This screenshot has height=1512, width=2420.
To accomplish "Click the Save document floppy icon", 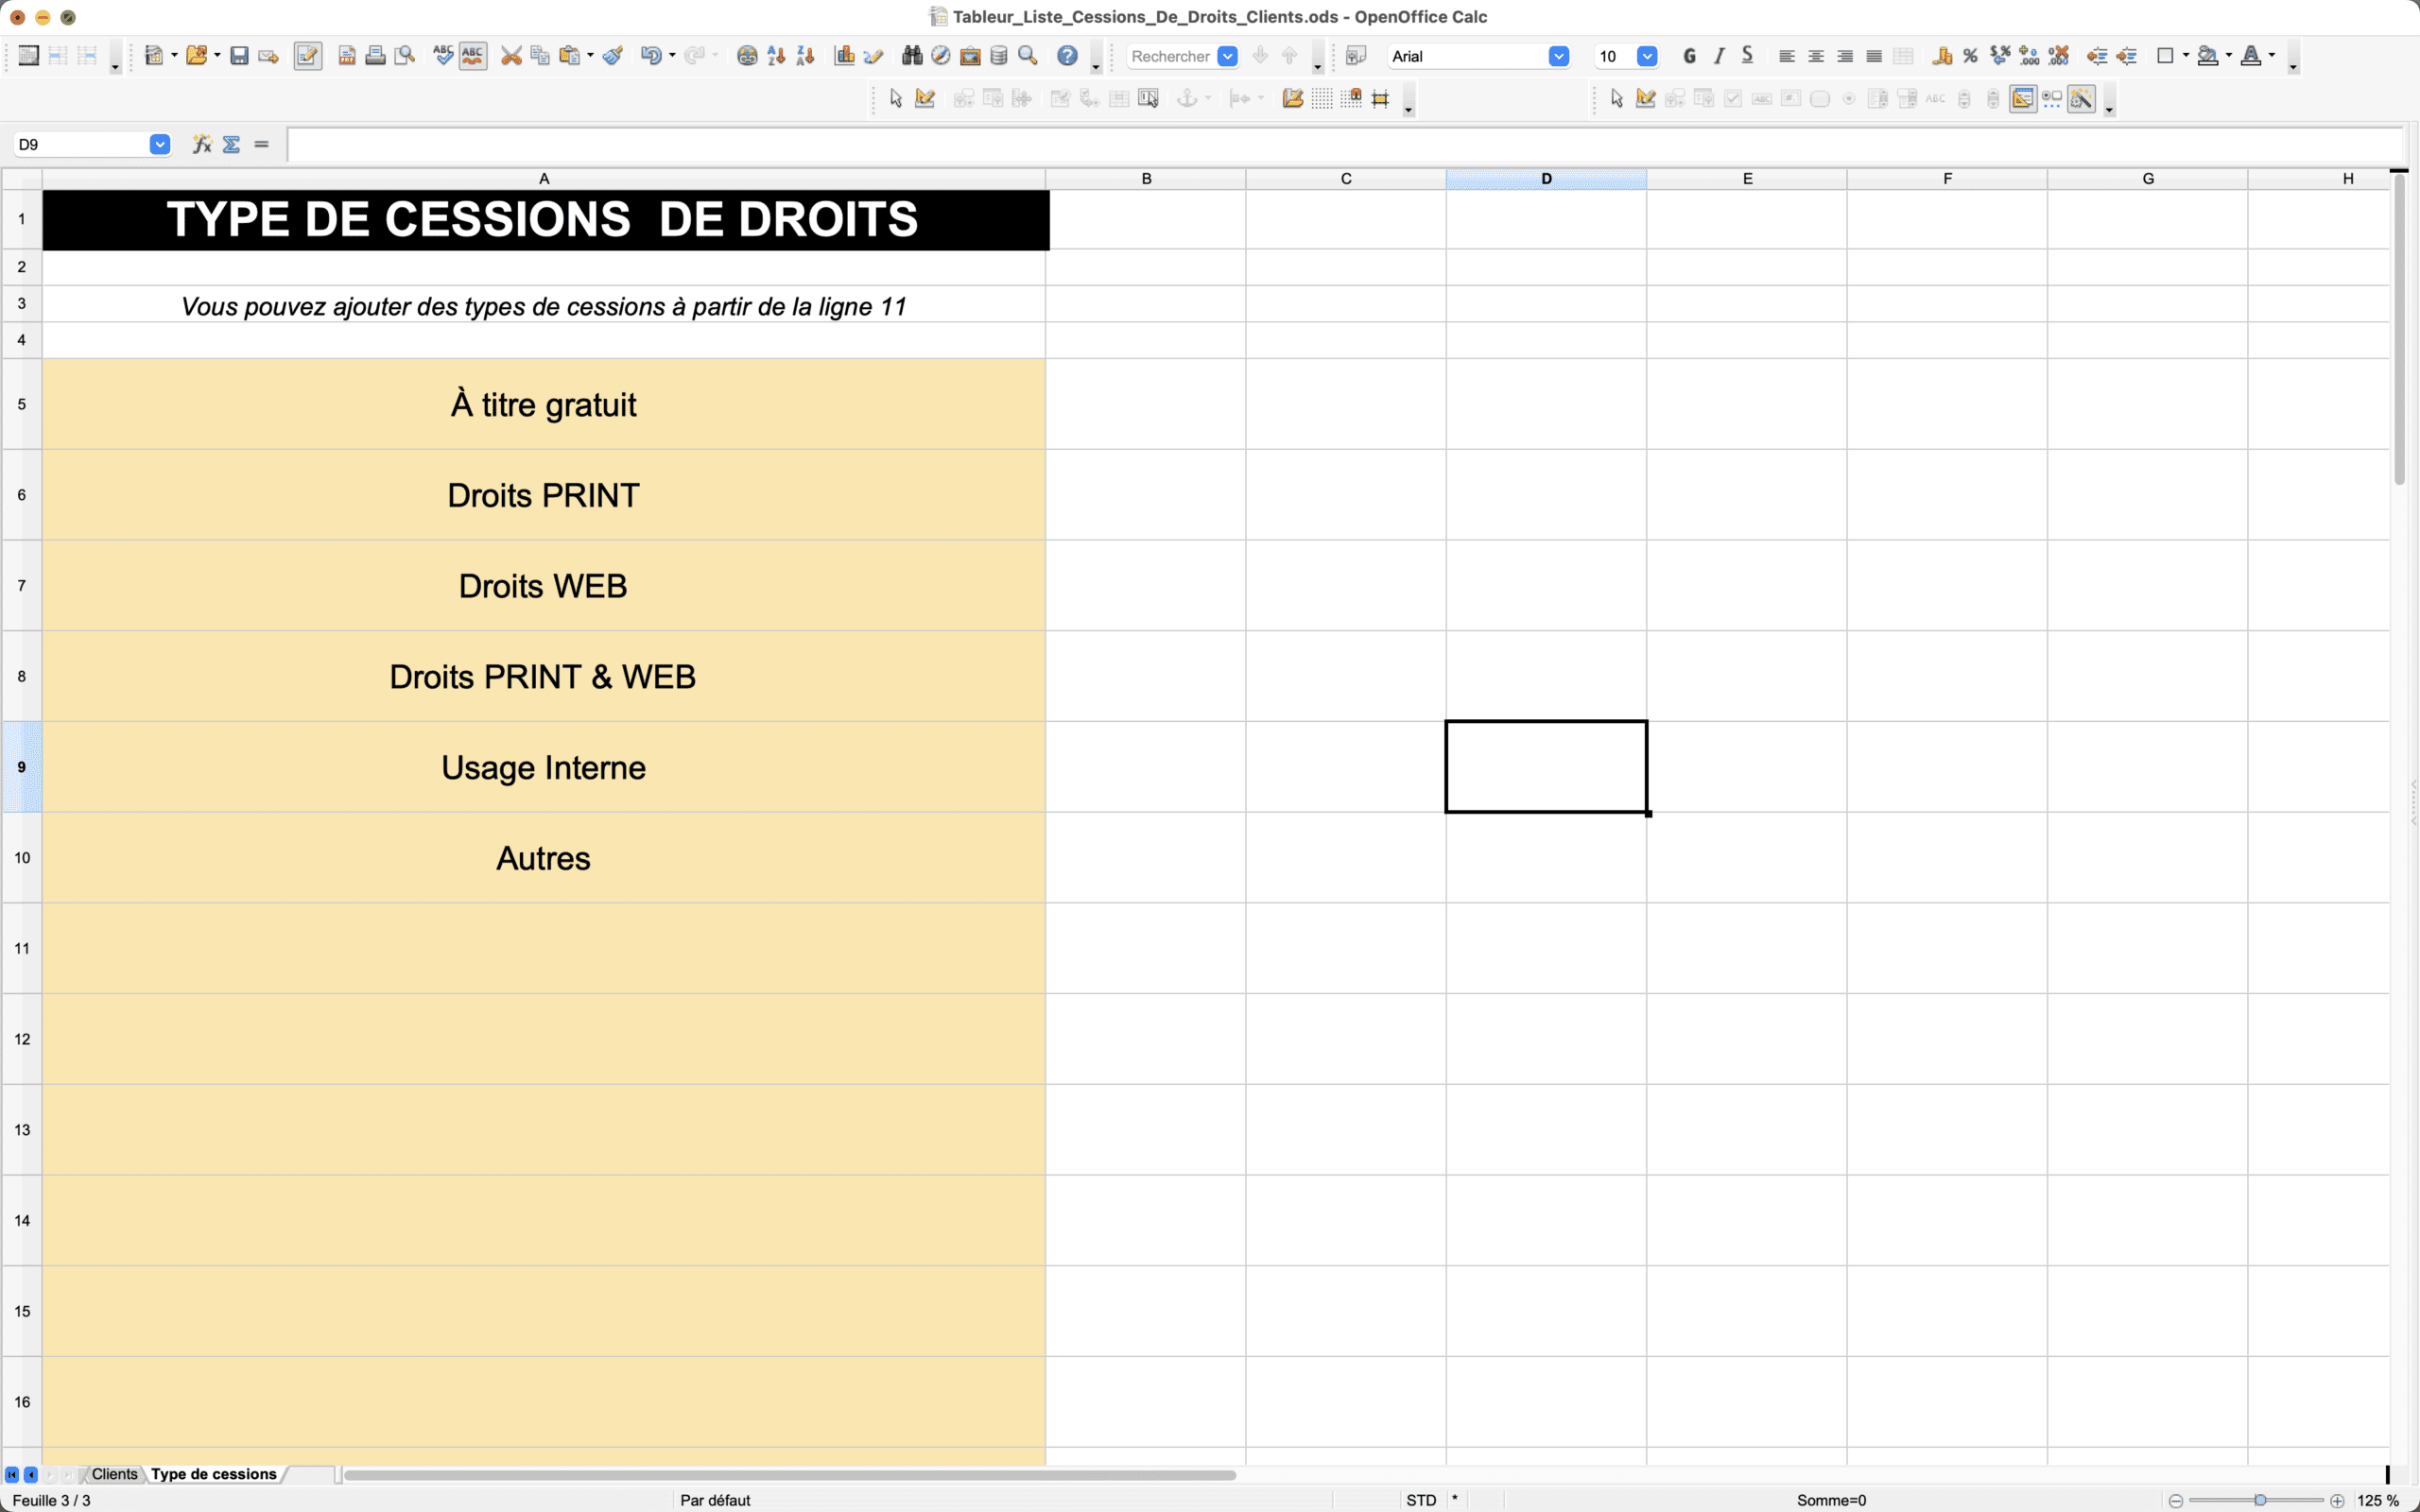I will point(239,56).
